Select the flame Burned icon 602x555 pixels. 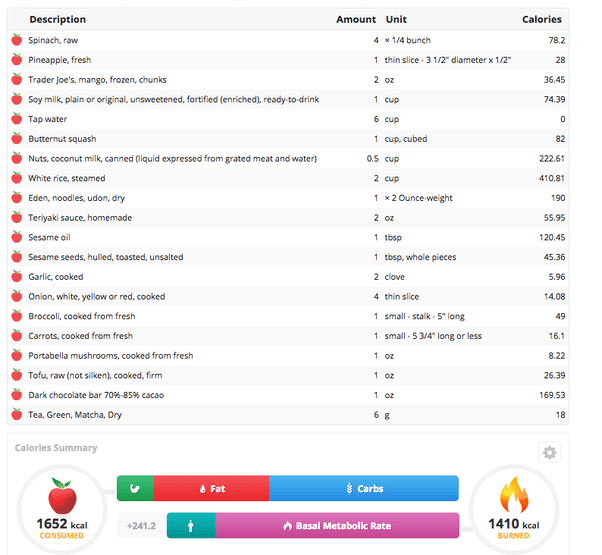click(x=514, y=495)
